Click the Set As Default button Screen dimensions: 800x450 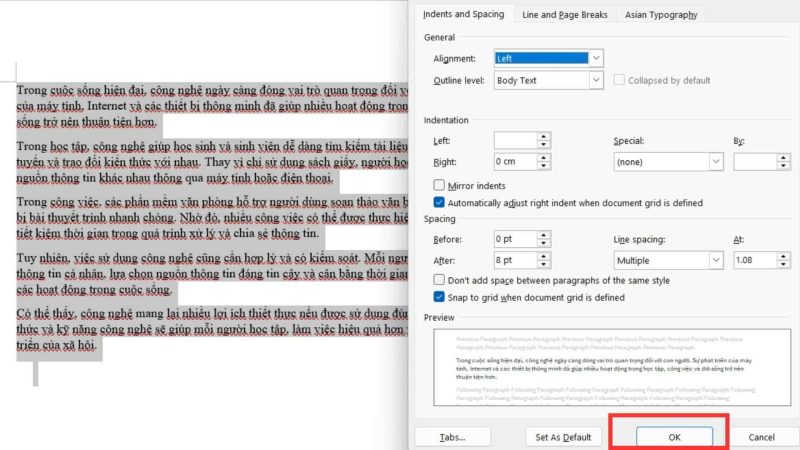tap(563, 437)
